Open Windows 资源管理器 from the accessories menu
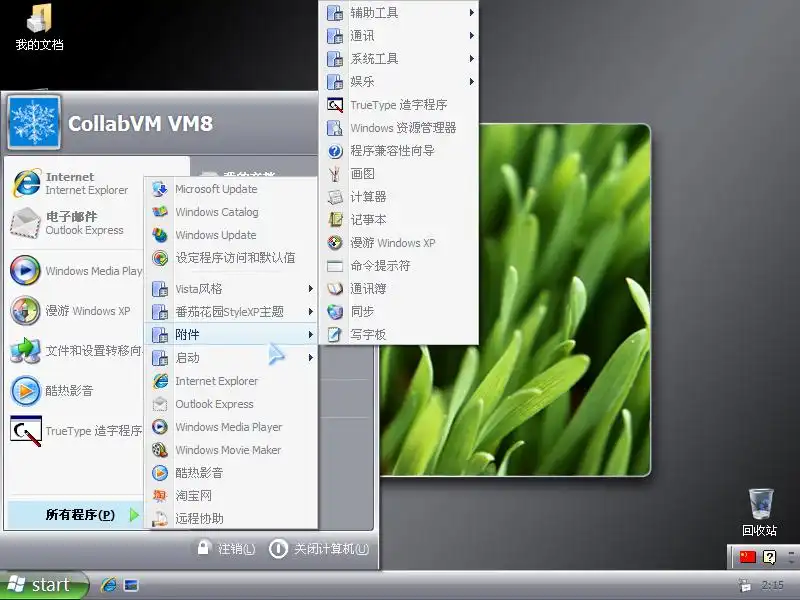 point(399,128)
